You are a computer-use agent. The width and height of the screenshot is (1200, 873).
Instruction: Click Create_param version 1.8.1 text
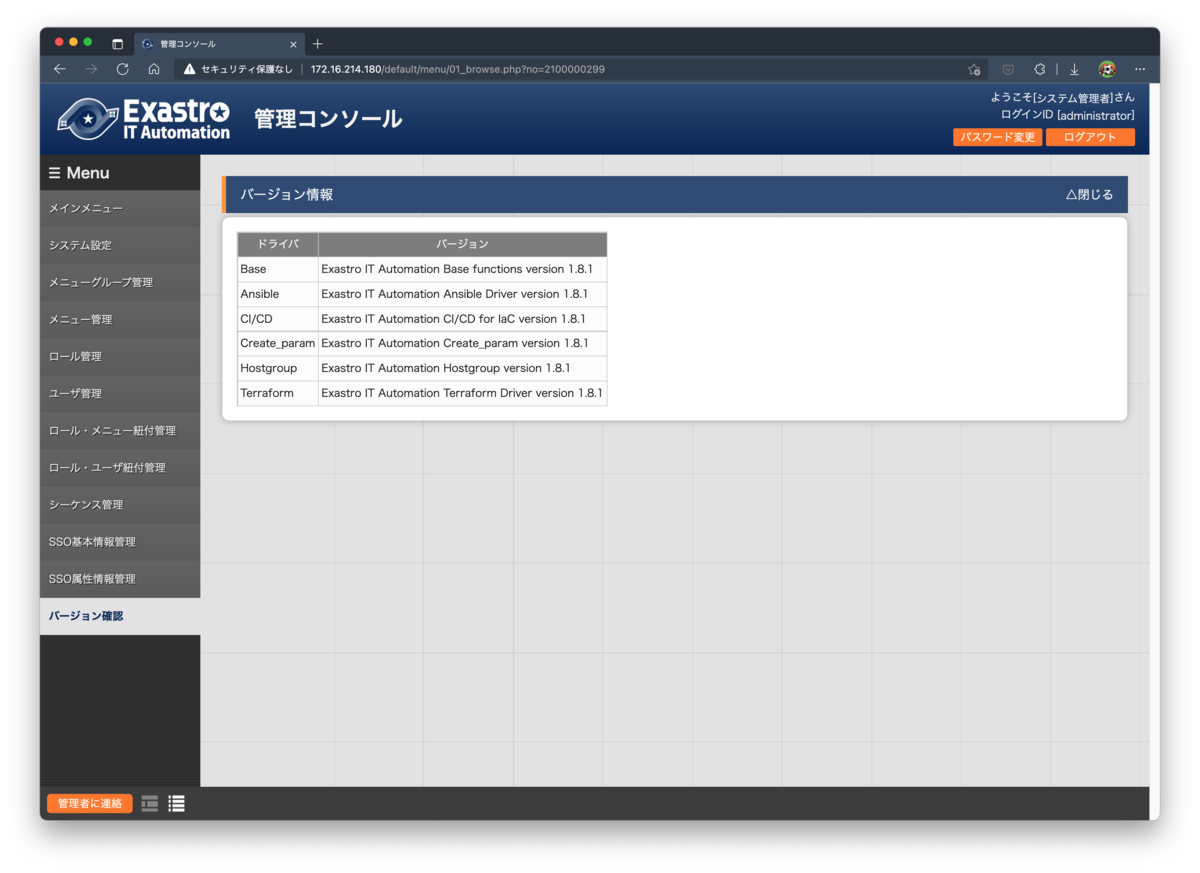click(455, 343)
